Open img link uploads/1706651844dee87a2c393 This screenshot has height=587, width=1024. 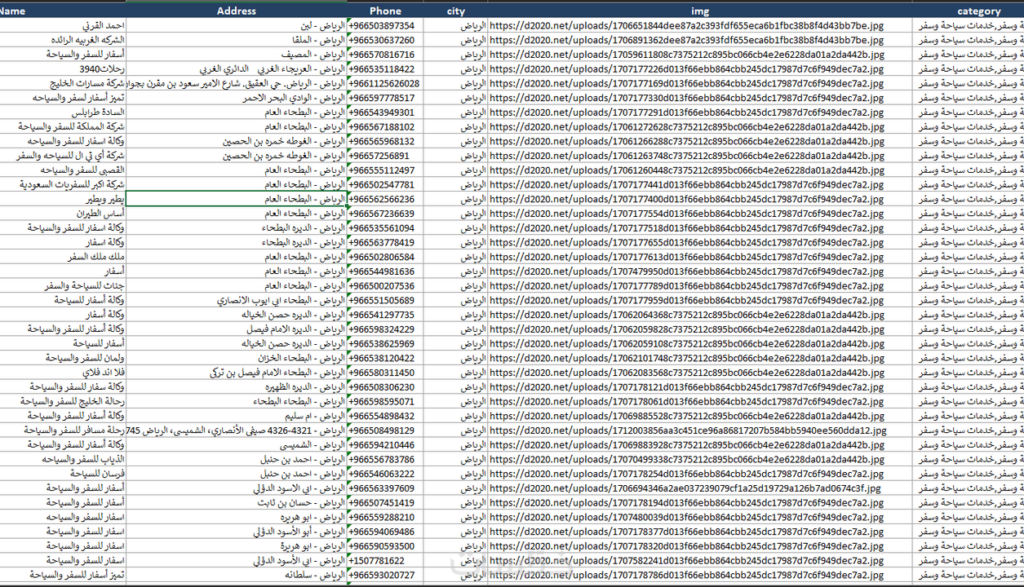tap(686, 25)
